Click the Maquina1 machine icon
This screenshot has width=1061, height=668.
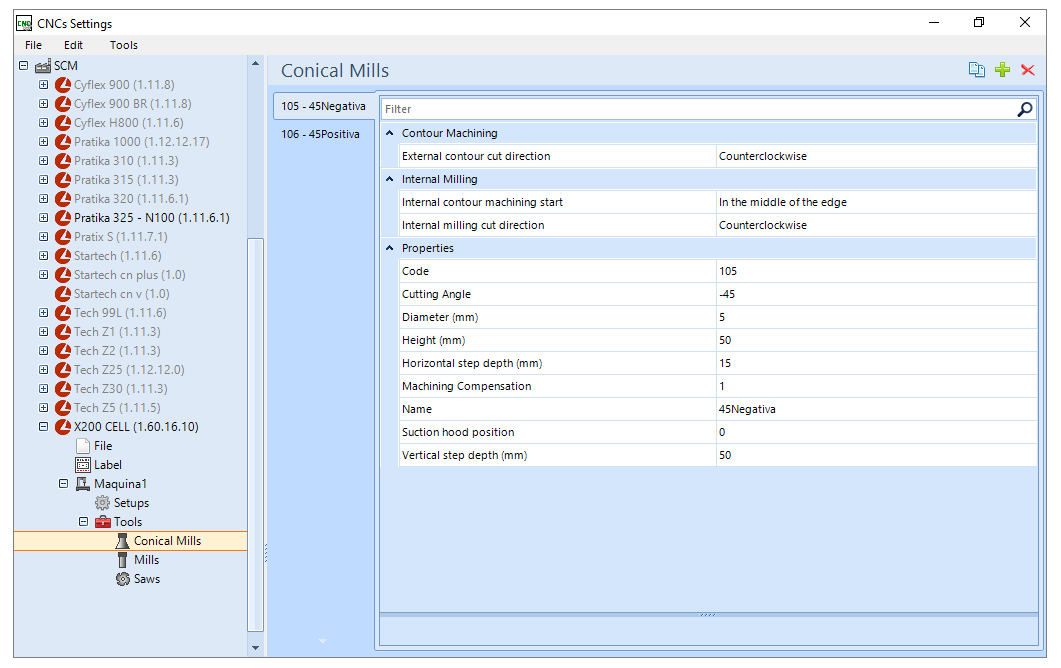click(83, 484)
